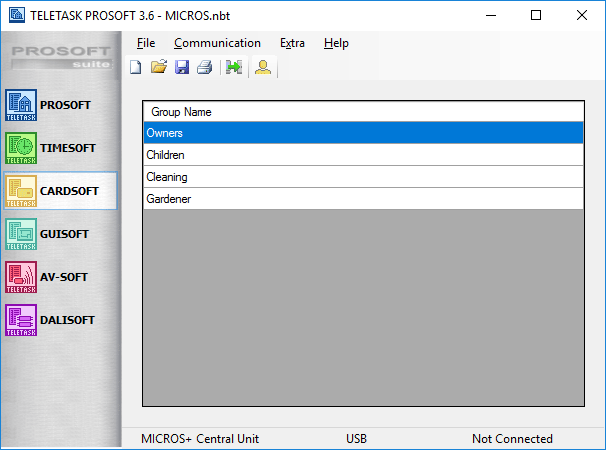Image resolution: width=606 pixels, height=450 pixels.
Task: Click the Save floppy disk icon
Action: click(182, 68)
